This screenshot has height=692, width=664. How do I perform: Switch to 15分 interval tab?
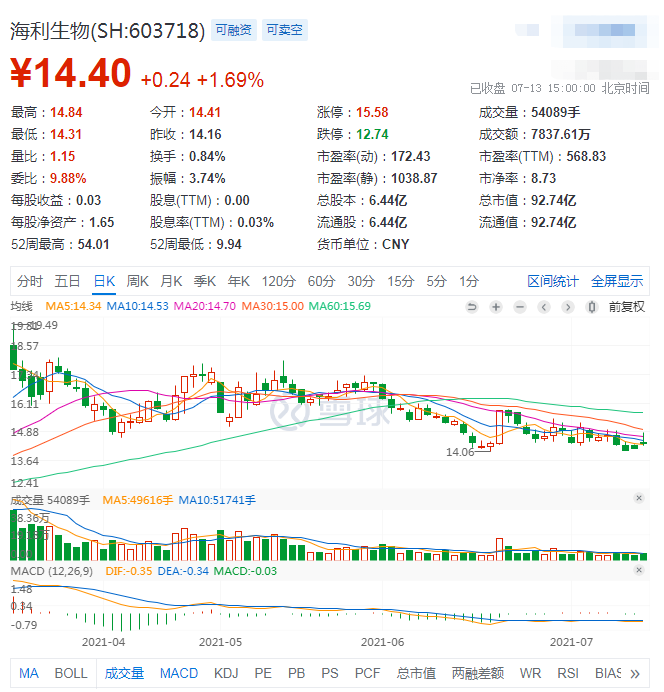tap(401, 282)
